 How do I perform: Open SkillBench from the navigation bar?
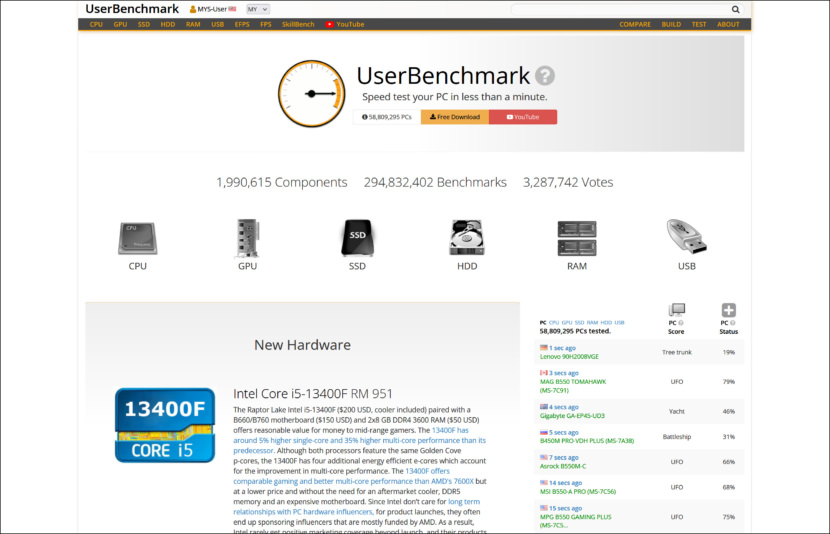[298, 24]
